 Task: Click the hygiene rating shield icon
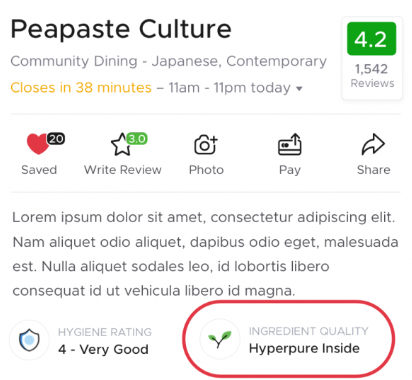pyautogui.click(x=29, y=340)
